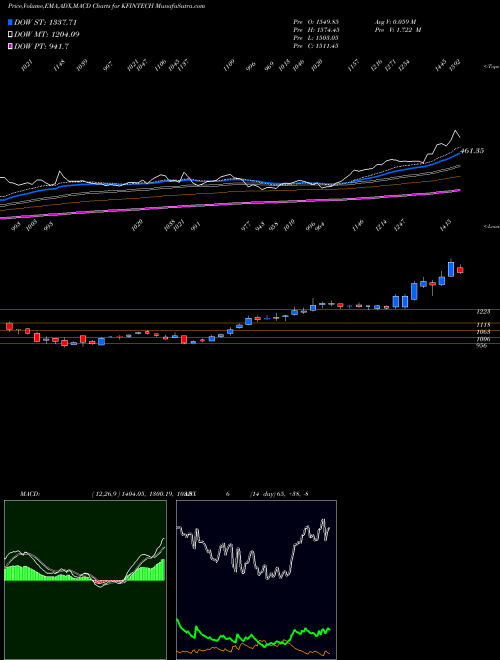Open the MACD histogram panel
This screenshot has height=660, width=500.
85,580
